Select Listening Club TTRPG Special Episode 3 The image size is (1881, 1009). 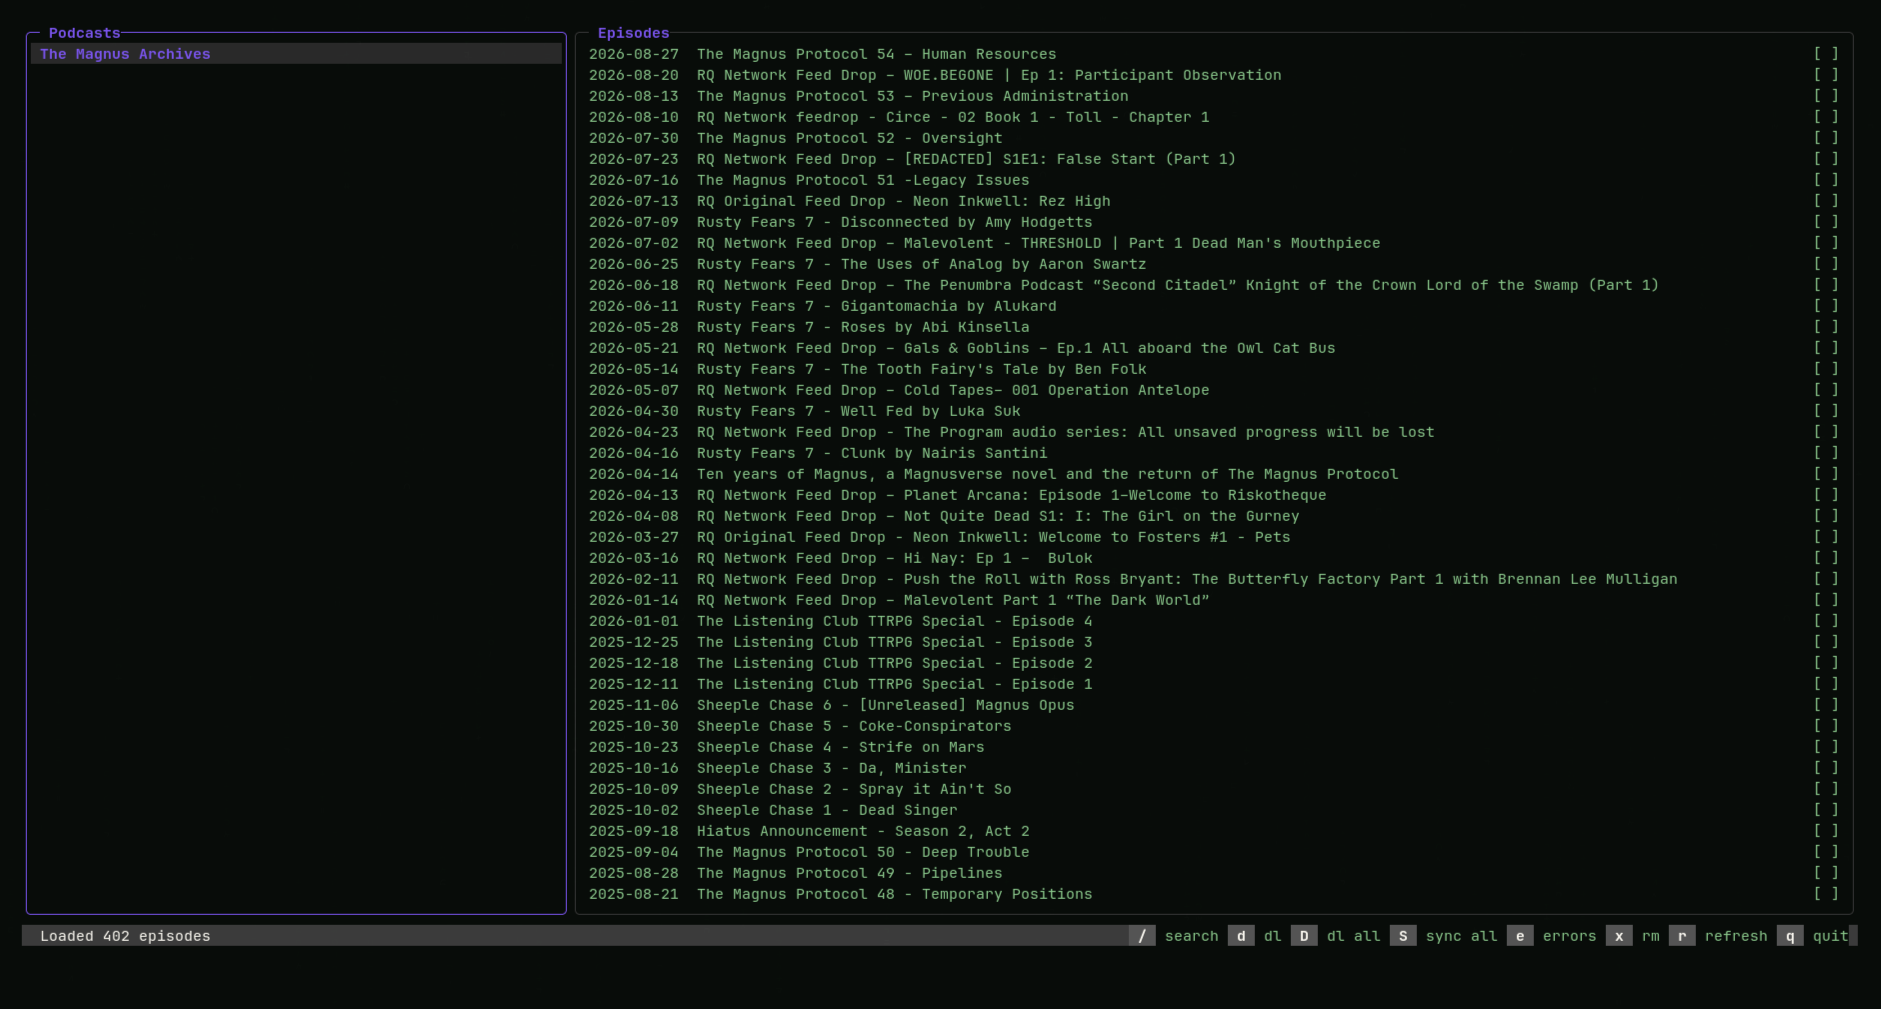1214,642
